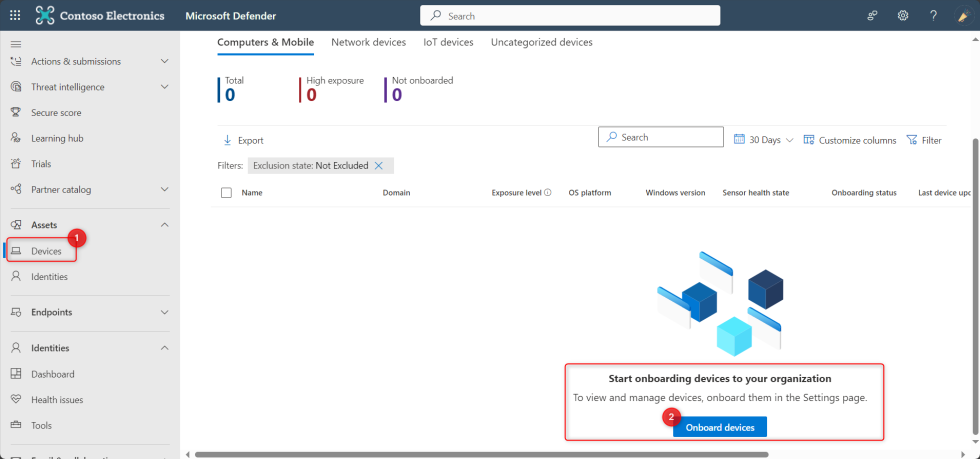Click the Filter button label
The height and width of the screenshot is (459, 980).
click(x=931, y=141)
